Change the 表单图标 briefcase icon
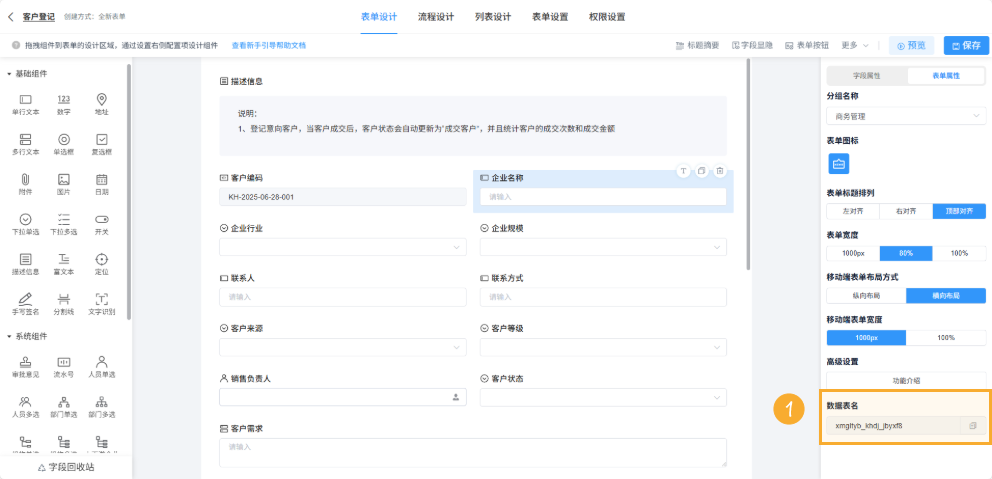This screenshot has width=992, height=479. click(839, 163)
